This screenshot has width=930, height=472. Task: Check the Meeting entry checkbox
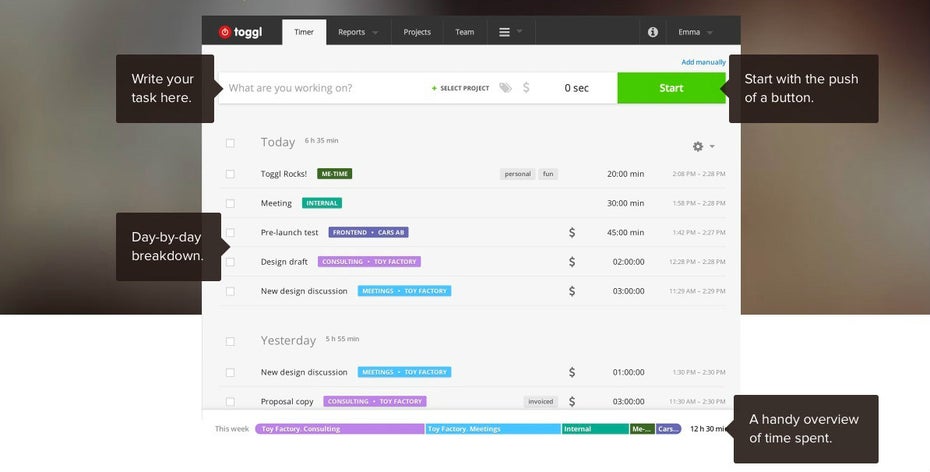230,203
